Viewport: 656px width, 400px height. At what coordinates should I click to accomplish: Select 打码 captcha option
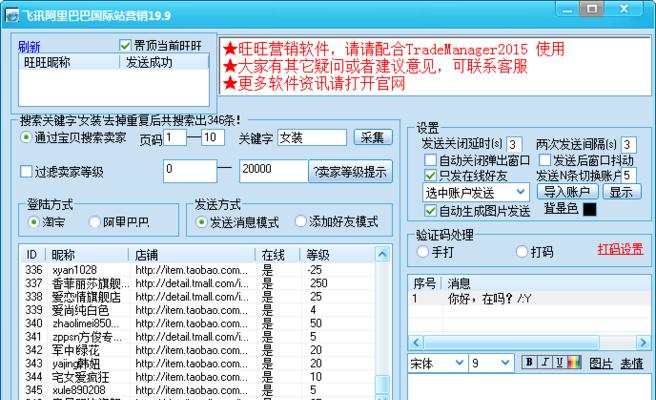click(x=521, y=251)
